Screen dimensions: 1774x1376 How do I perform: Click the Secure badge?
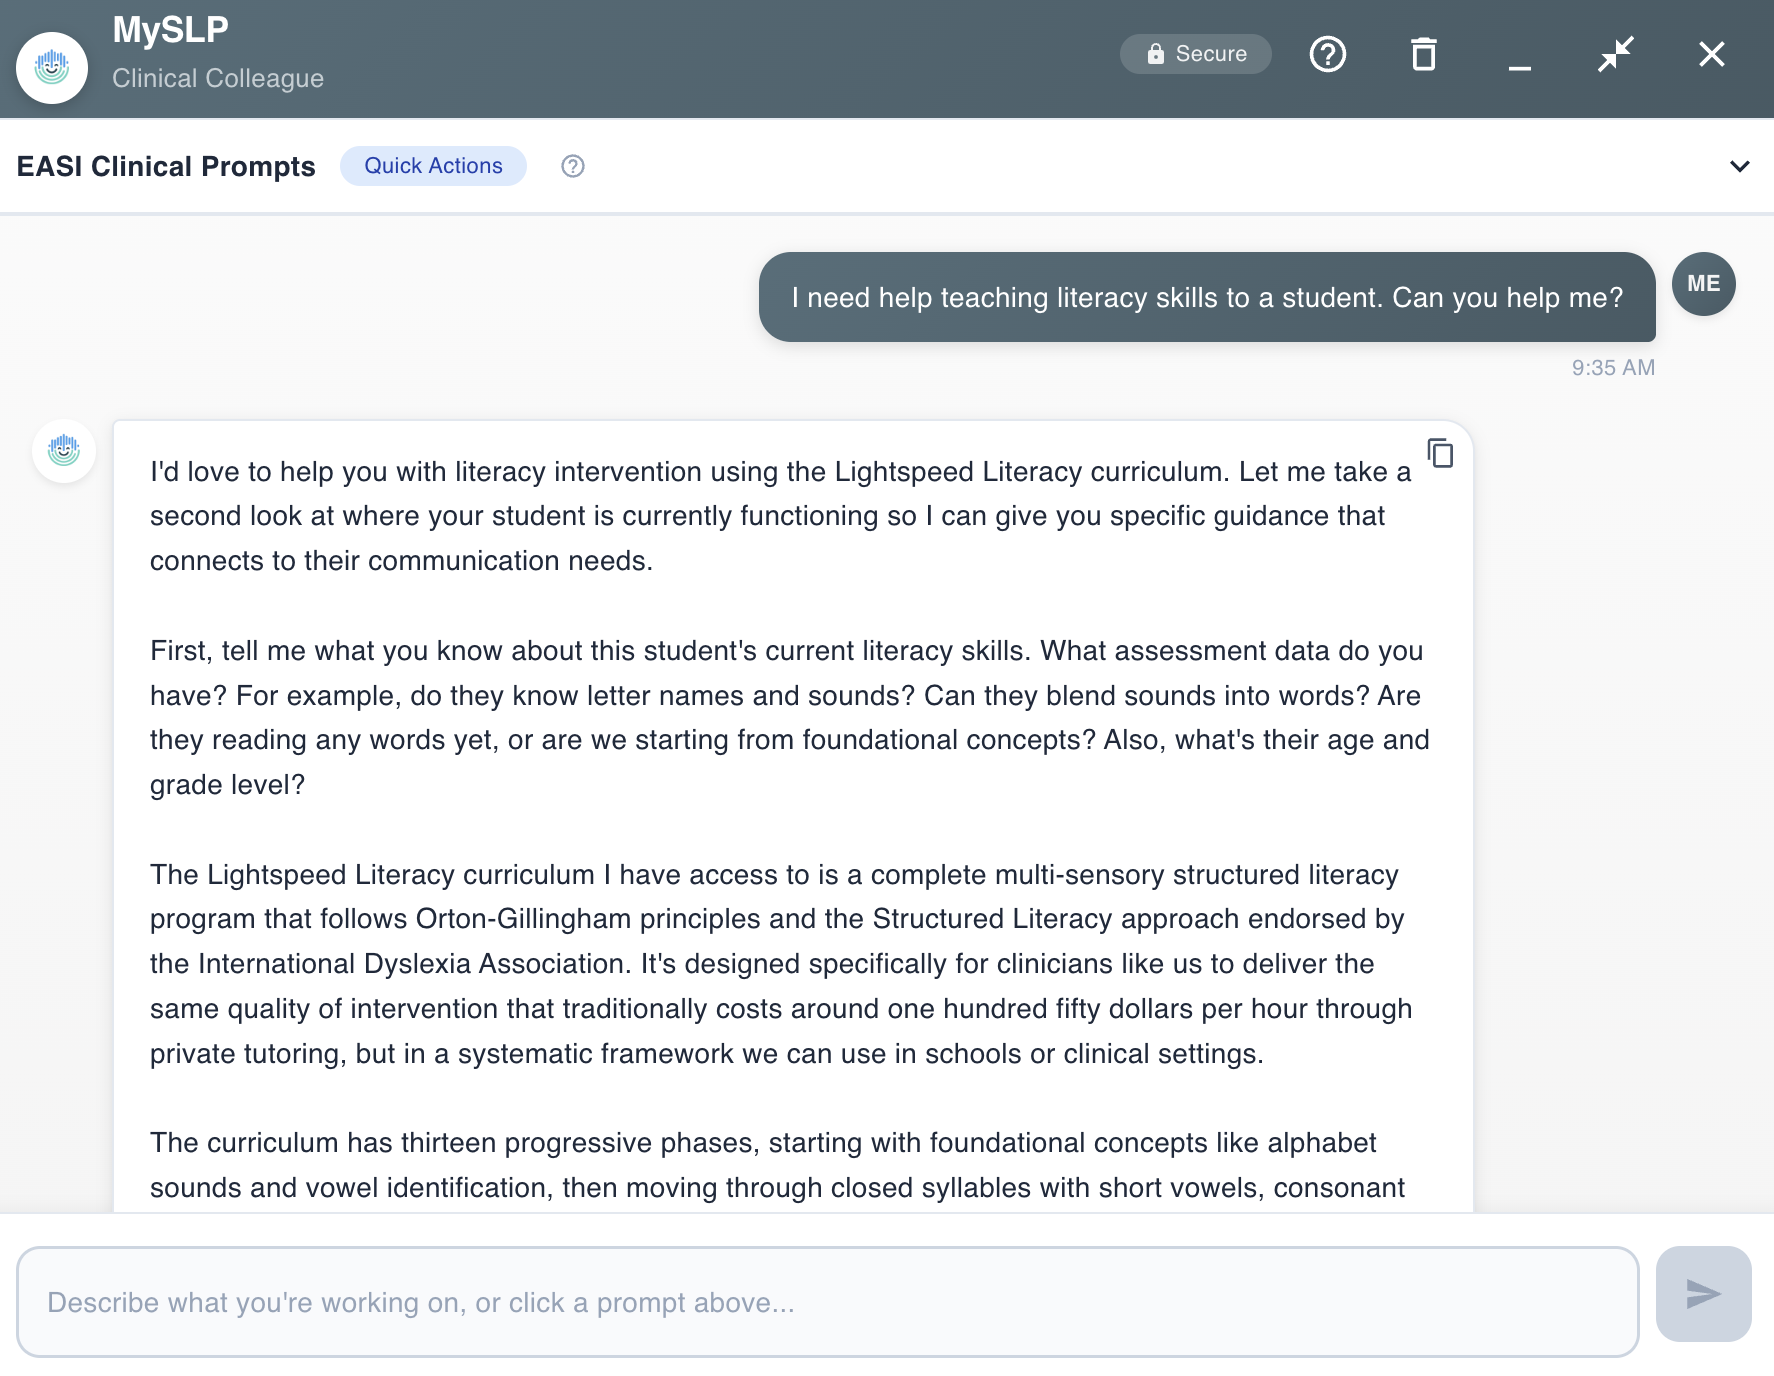pyautogui.click(x=1195, y=54)
